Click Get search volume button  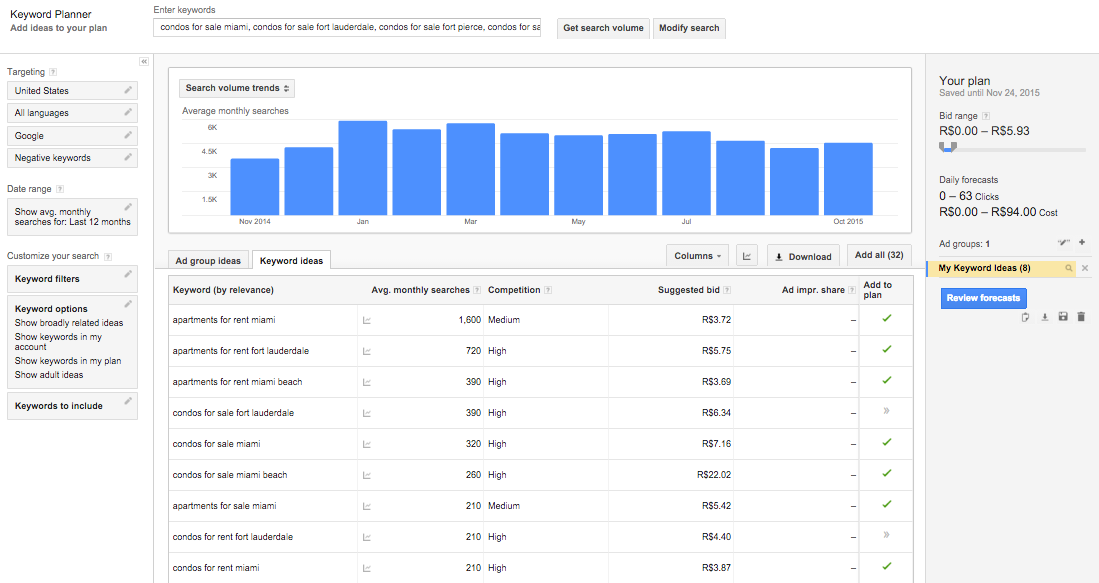(x=603, y=28)
